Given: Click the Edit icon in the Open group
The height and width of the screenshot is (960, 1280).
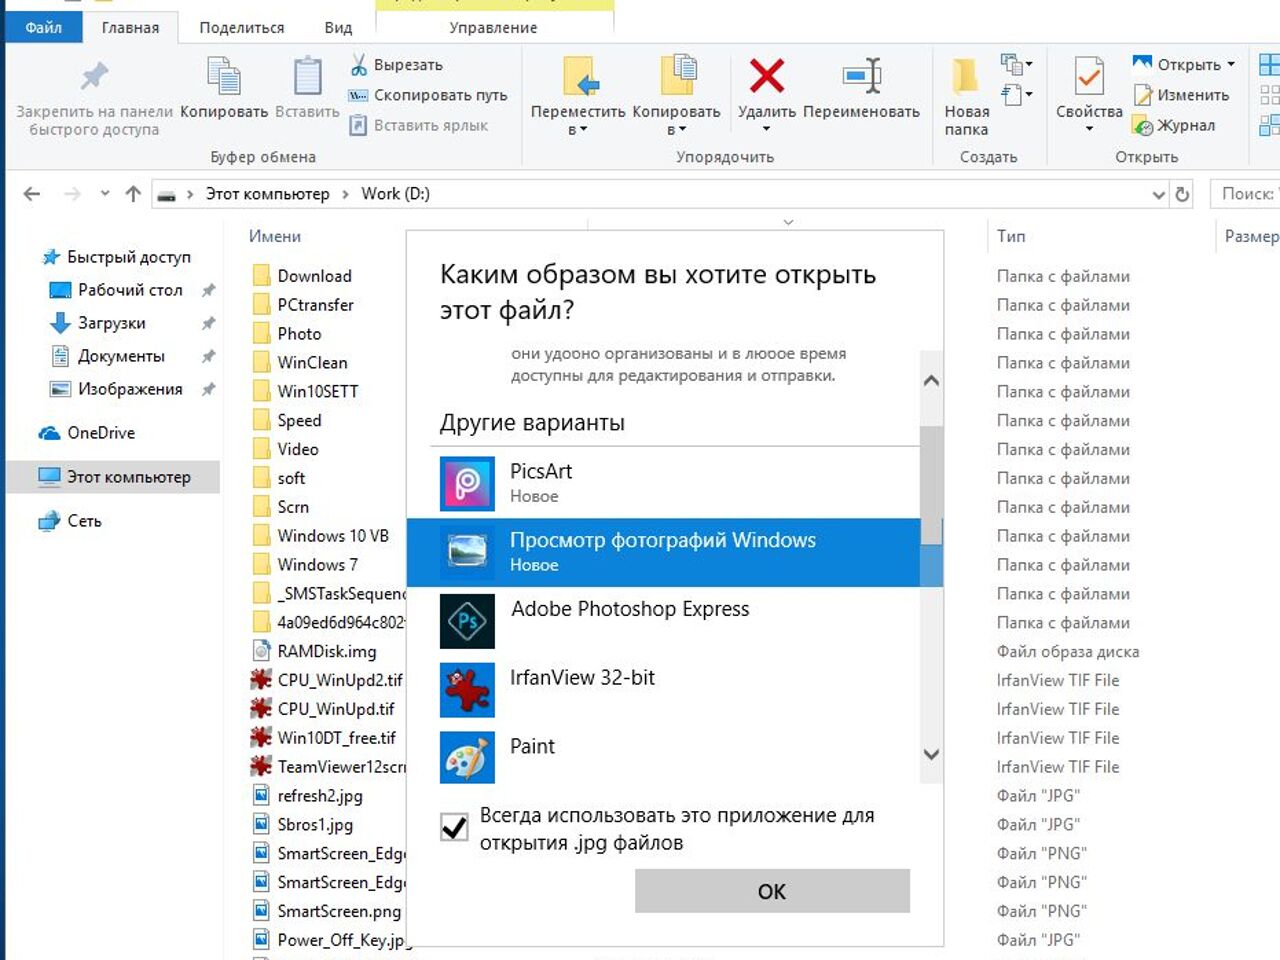Looking at the screenshot, I should pos(1142,95).
